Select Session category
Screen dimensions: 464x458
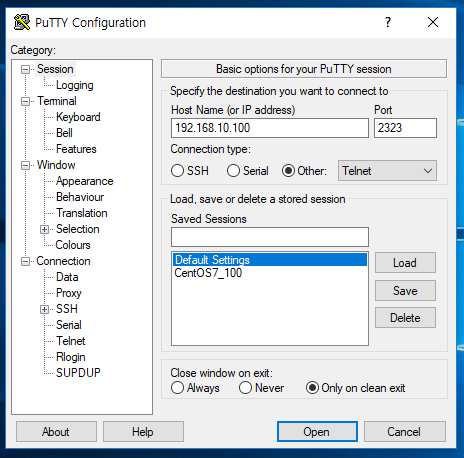point(55,69)
